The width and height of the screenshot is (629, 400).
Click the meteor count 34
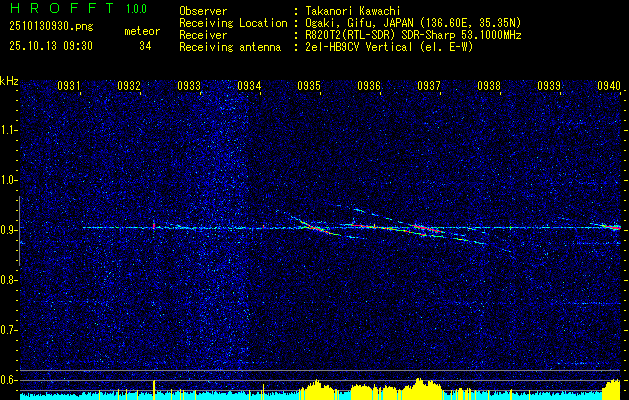(x=145, y=46)
